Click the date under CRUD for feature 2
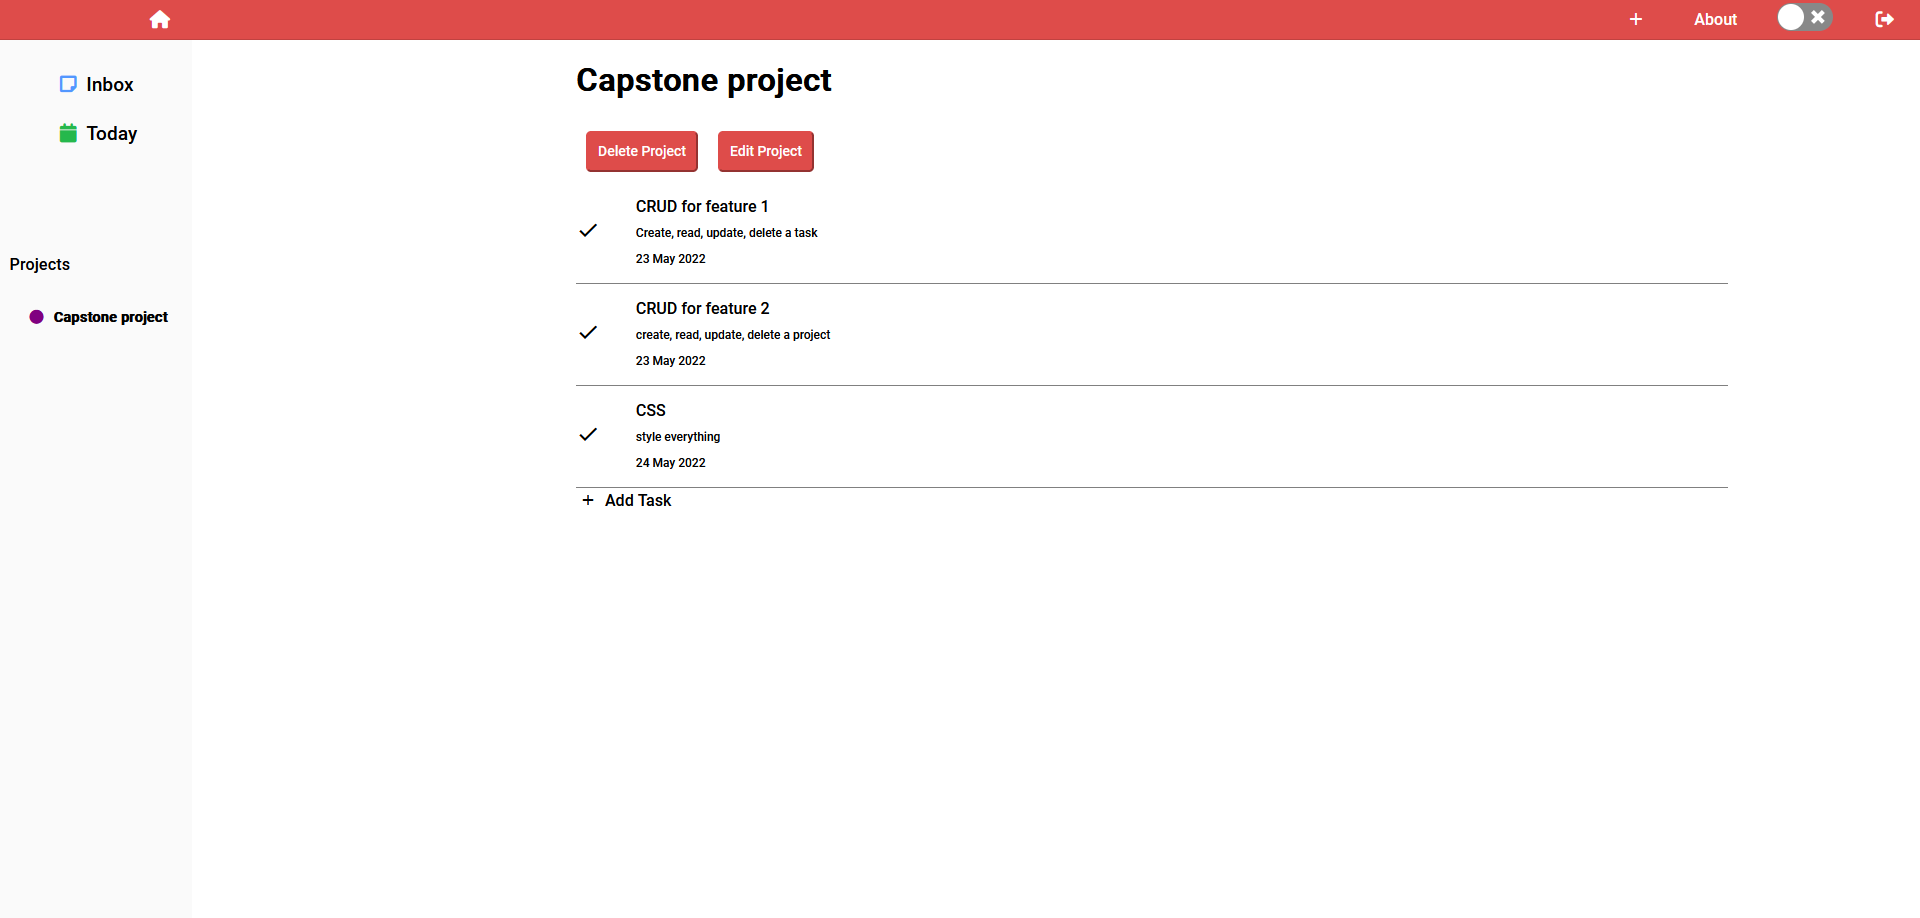This screenshot has height=918, width=1920. point(671,361)
